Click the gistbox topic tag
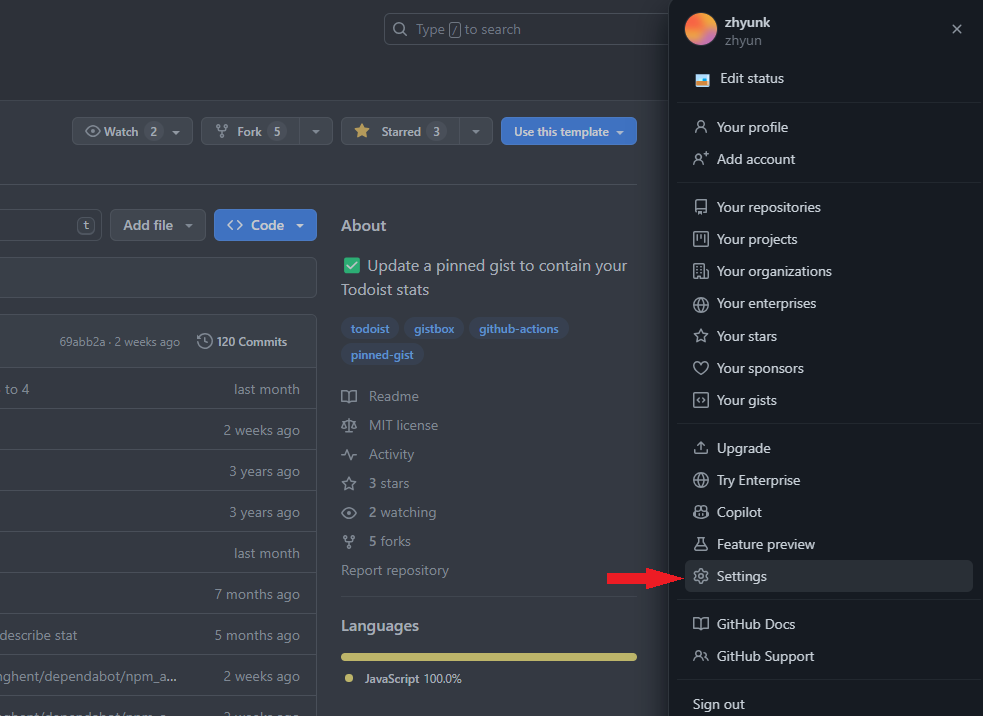 click(434, 329)
